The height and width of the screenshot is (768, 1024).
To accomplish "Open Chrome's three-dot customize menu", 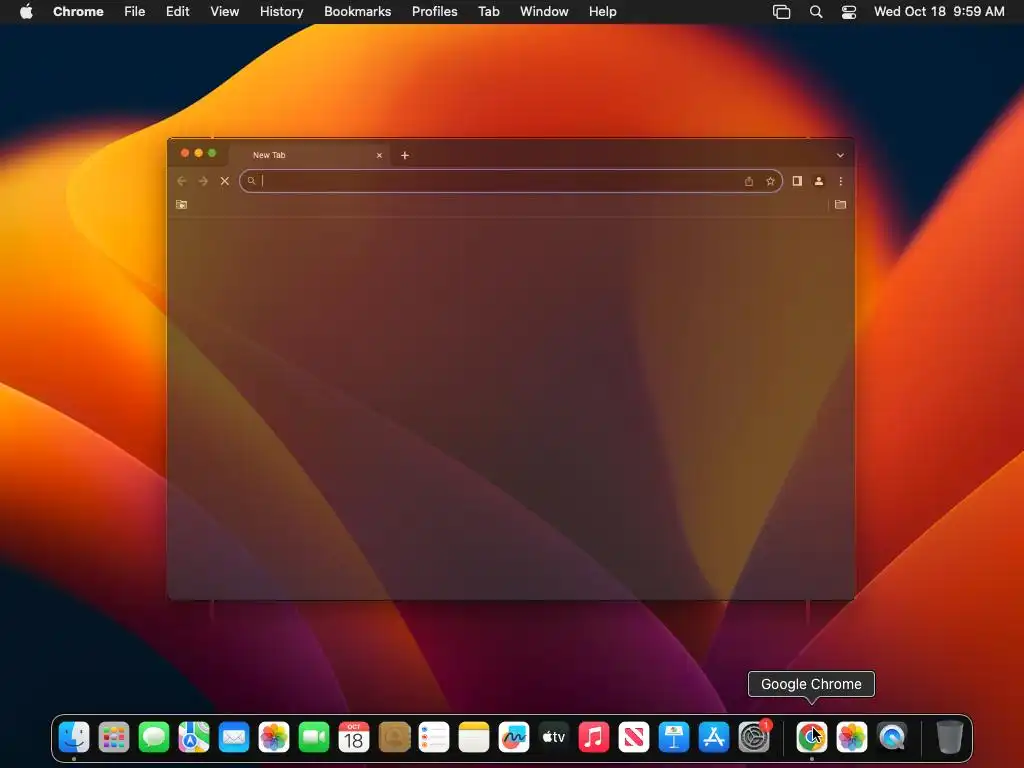I will [840, 181].
